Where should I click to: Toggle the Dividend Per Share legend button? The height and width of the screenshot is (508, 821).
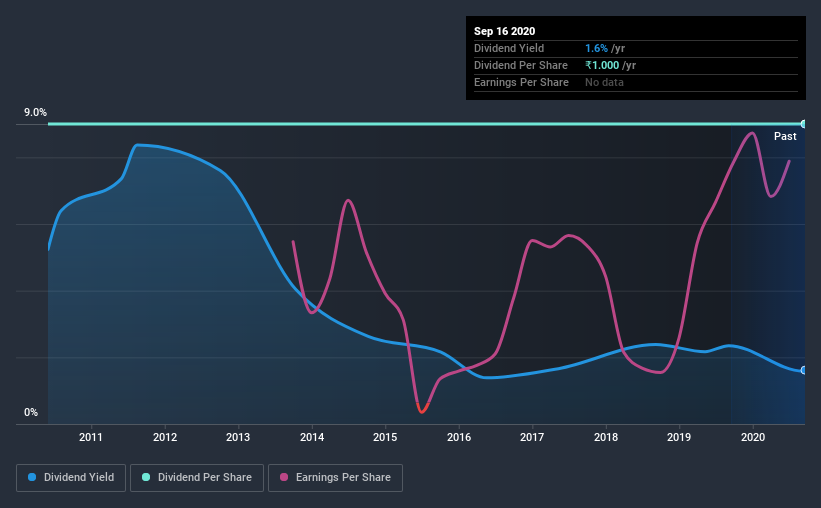[197, 478]
